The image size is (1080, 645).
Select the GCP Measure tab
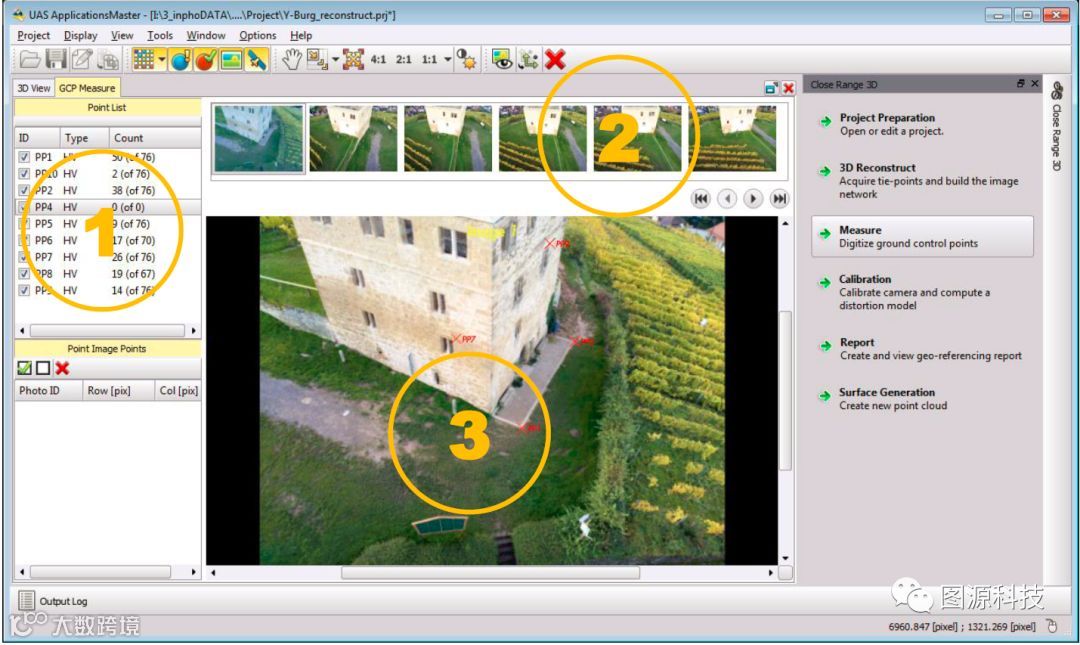click(x=87, y=88)
